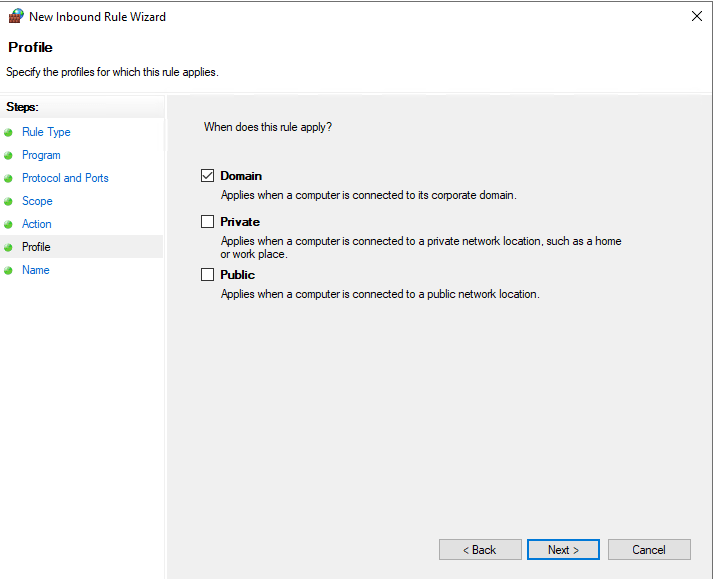
Task: Go back with the Back button
Action: coord(480,550)
